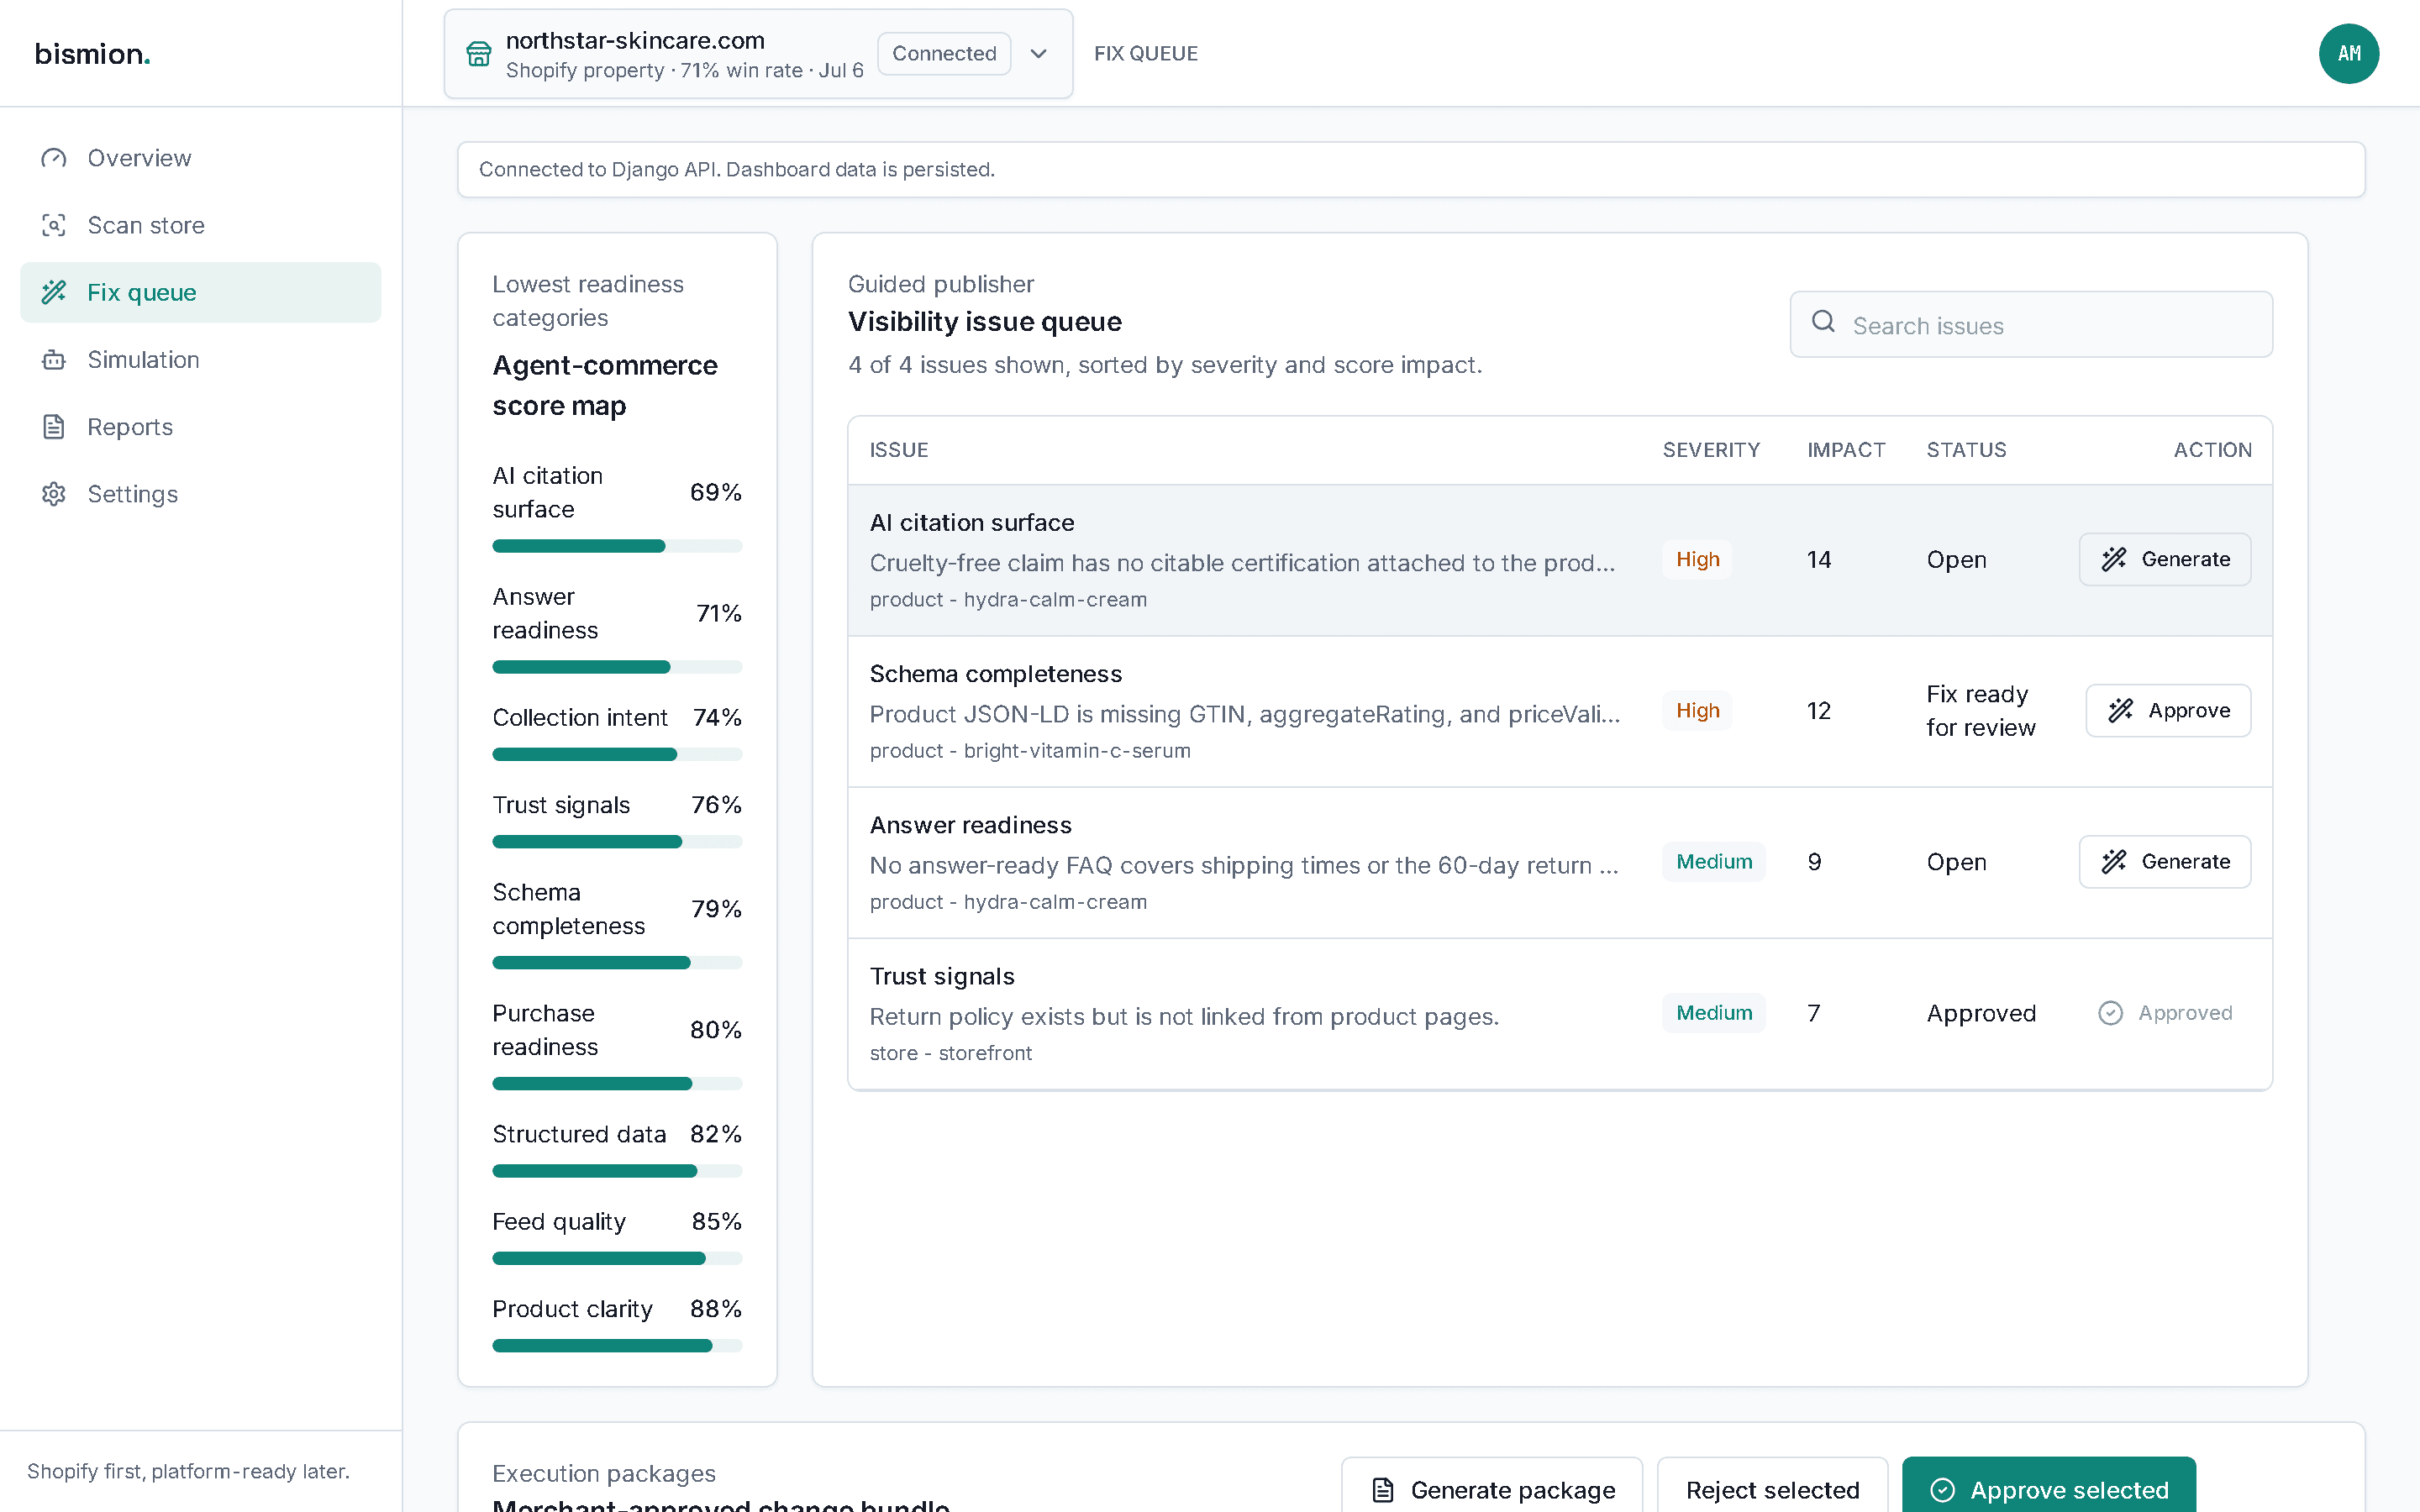Open the Simulation section
Screen dimensions: 2420x1512
[x=200, y=359]
